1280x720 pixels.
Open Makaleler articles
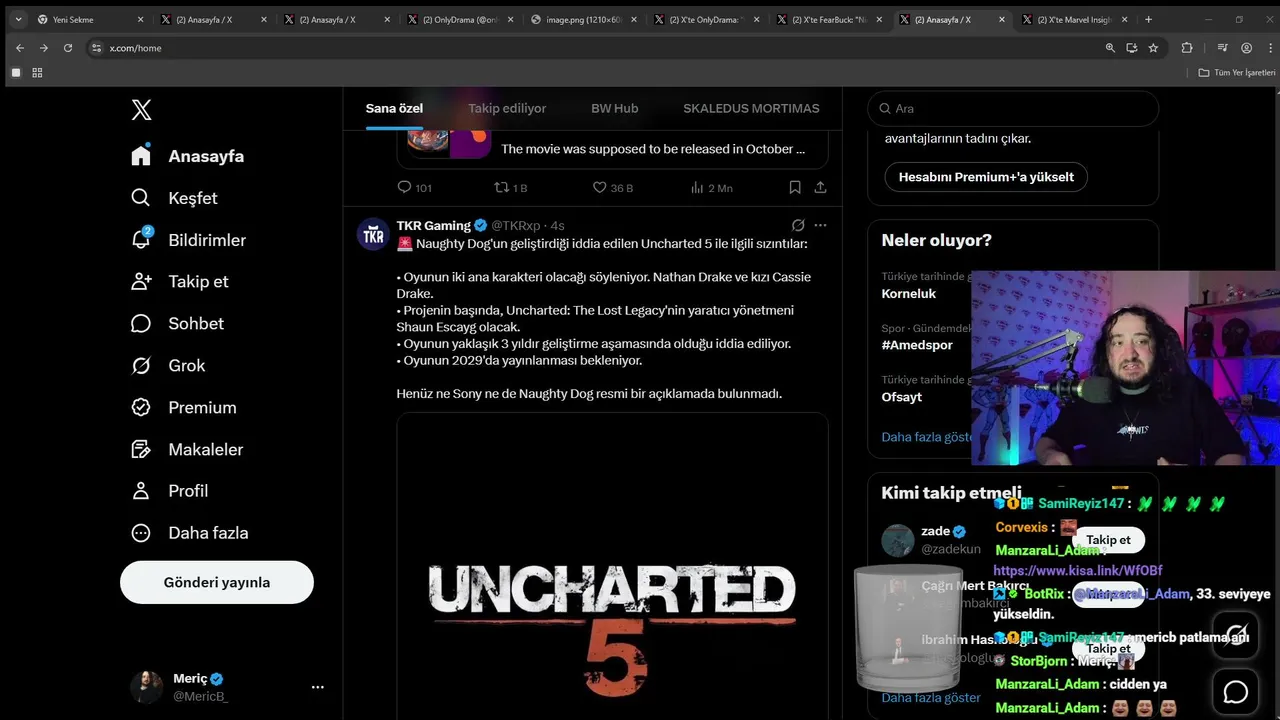click(187, 449)
